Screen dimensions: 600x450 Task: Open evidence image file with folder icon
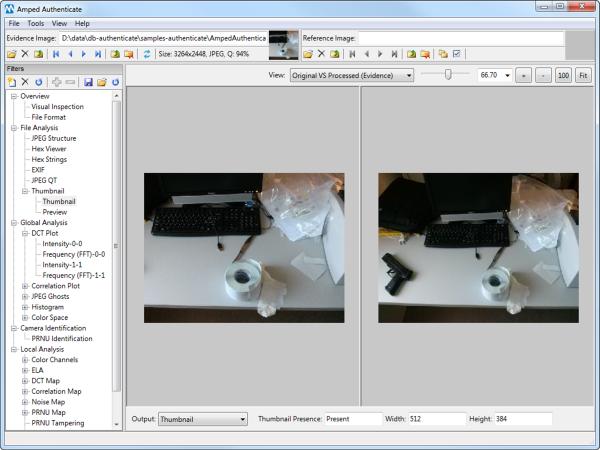pyautogui.click(x=11, y=53)
